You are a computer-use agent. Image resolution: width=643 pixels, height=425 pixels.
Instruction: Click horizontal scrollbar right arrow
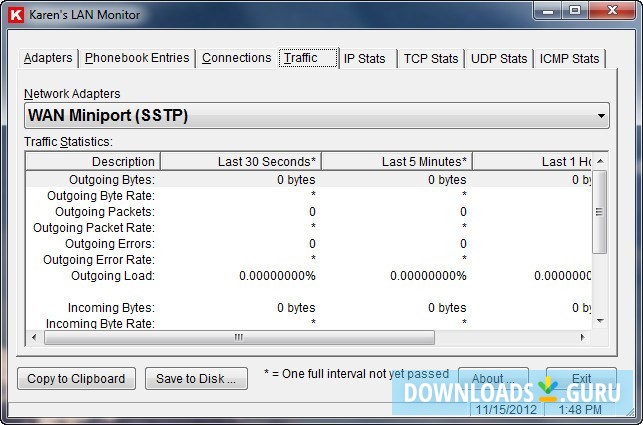(x=583, y=338)
